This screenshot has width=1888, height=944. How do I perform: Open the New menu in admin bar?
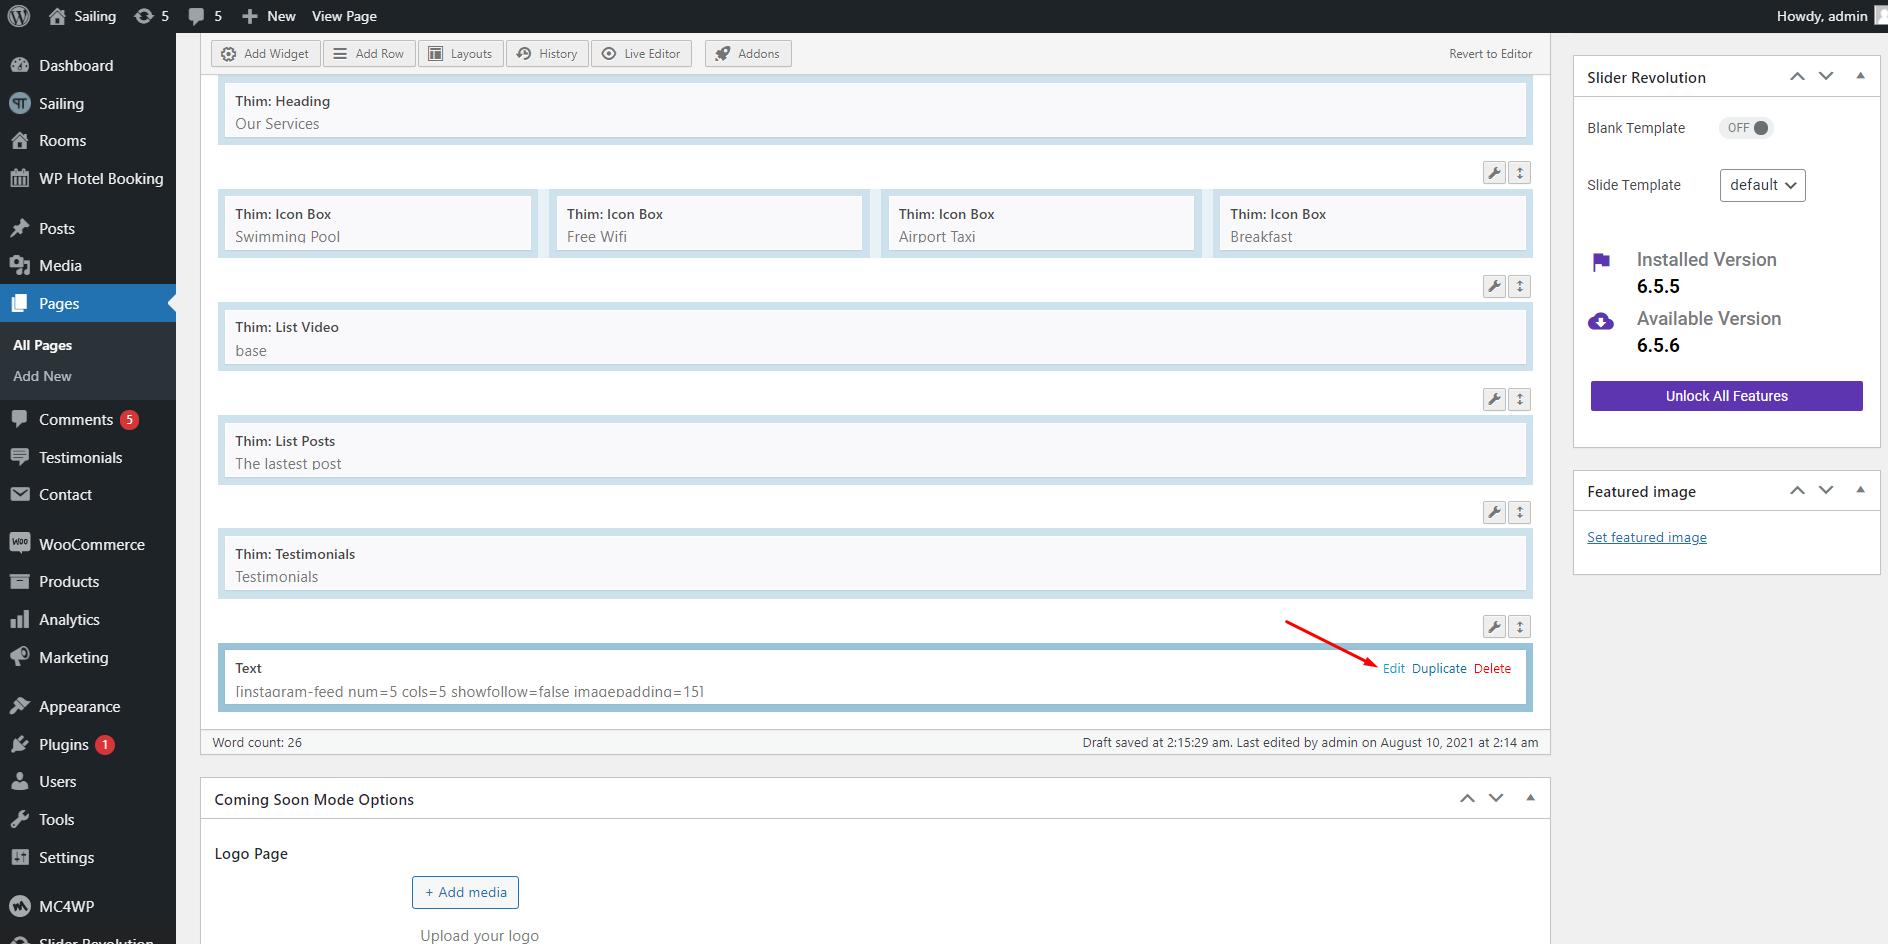(x=269, y=16)
